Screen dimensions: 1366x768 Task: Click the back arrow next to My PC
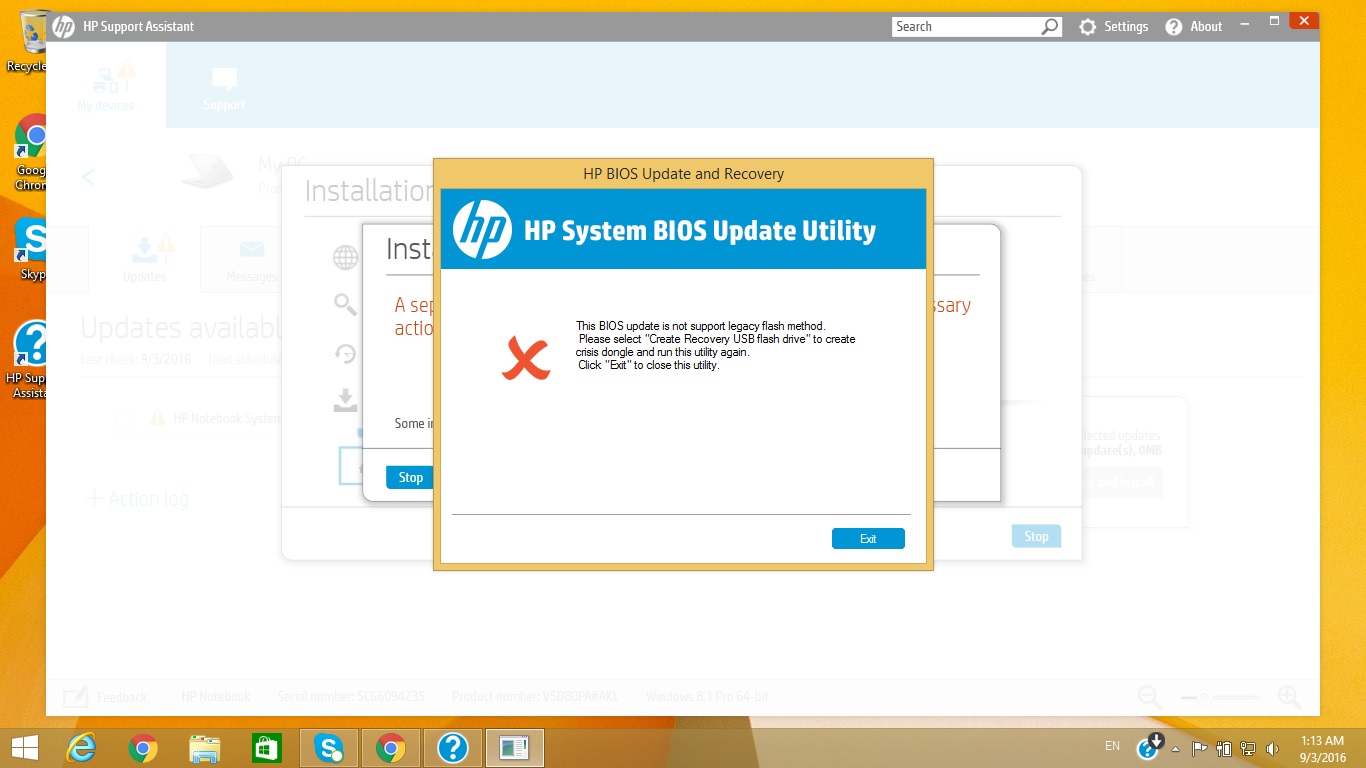88,177
